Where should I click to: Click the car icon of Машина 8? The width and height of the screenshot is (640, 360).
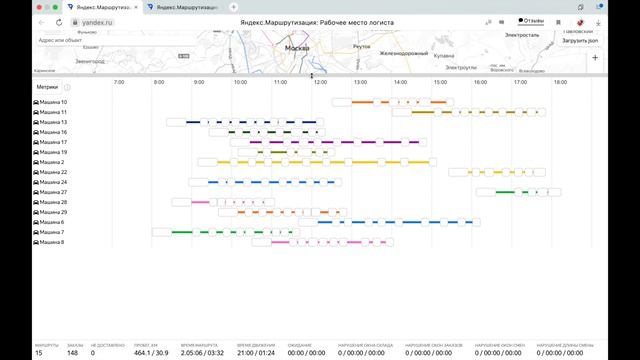[36, 242]
